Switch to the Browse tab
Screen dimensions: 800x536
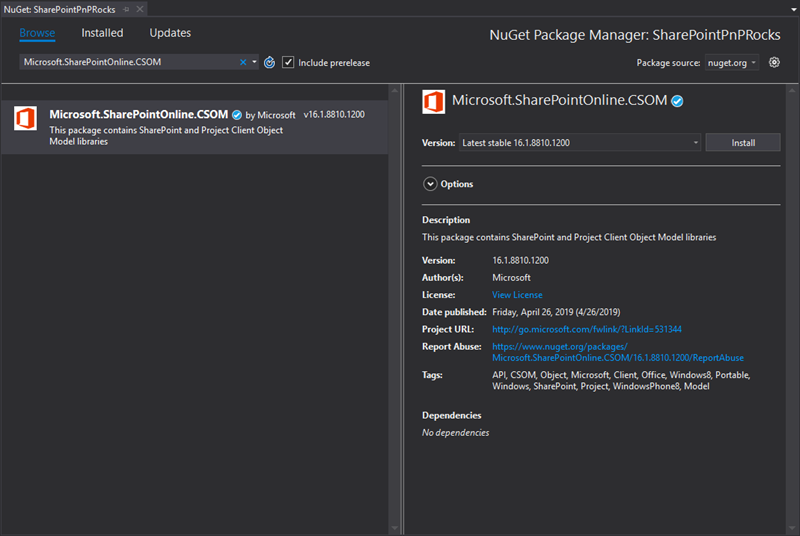pos(37,33)
